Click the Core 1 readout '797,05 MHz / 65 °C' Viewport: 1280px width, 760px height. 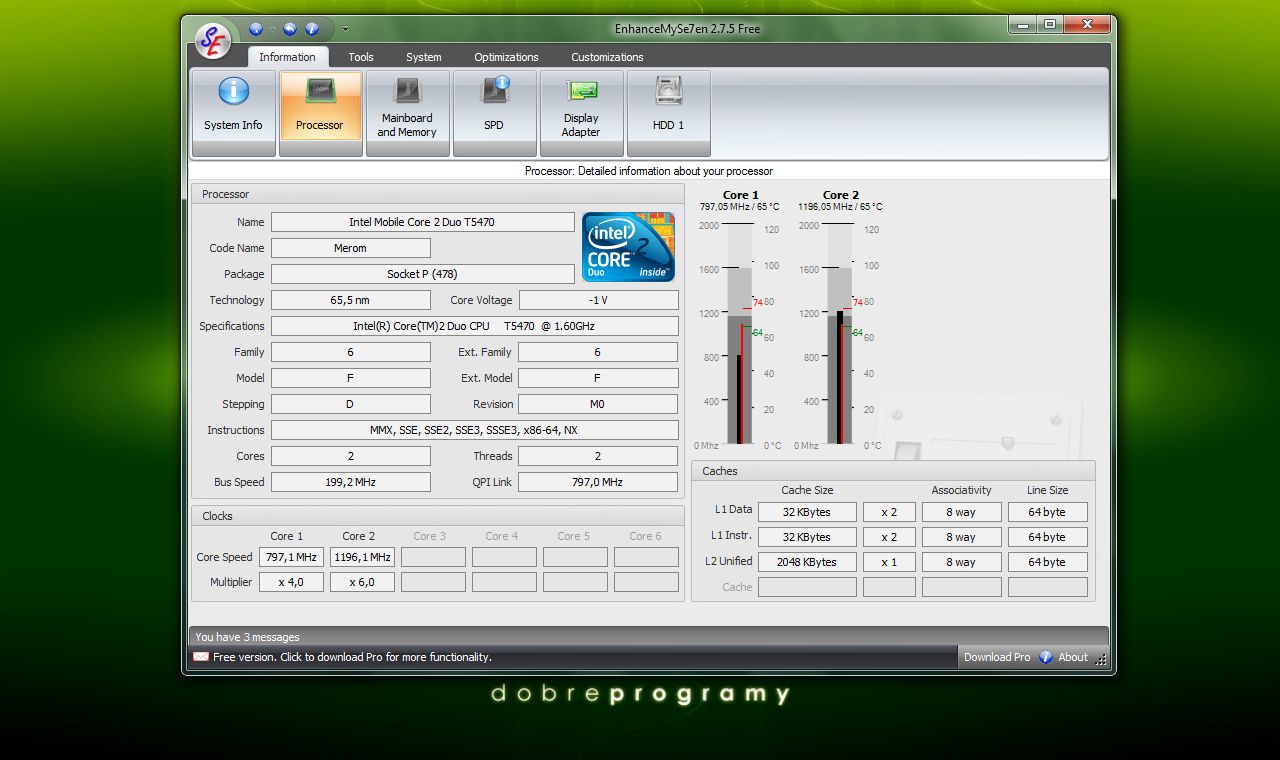(x=741, y=207)
